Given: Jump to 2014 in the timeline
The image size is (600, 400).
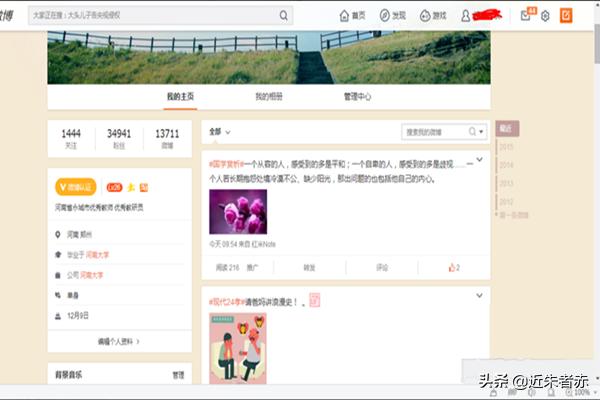Looking at the screenshot, I should click(506, 164).
